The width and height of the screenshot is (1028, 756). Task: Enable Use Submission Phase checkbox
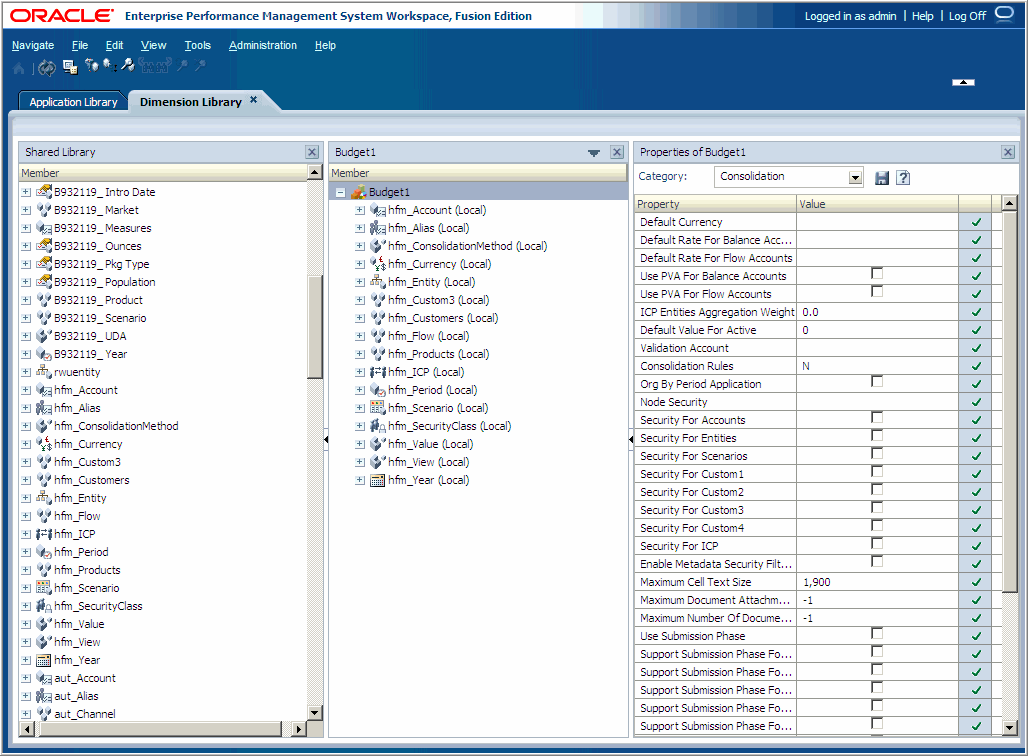tap(877, 633)
